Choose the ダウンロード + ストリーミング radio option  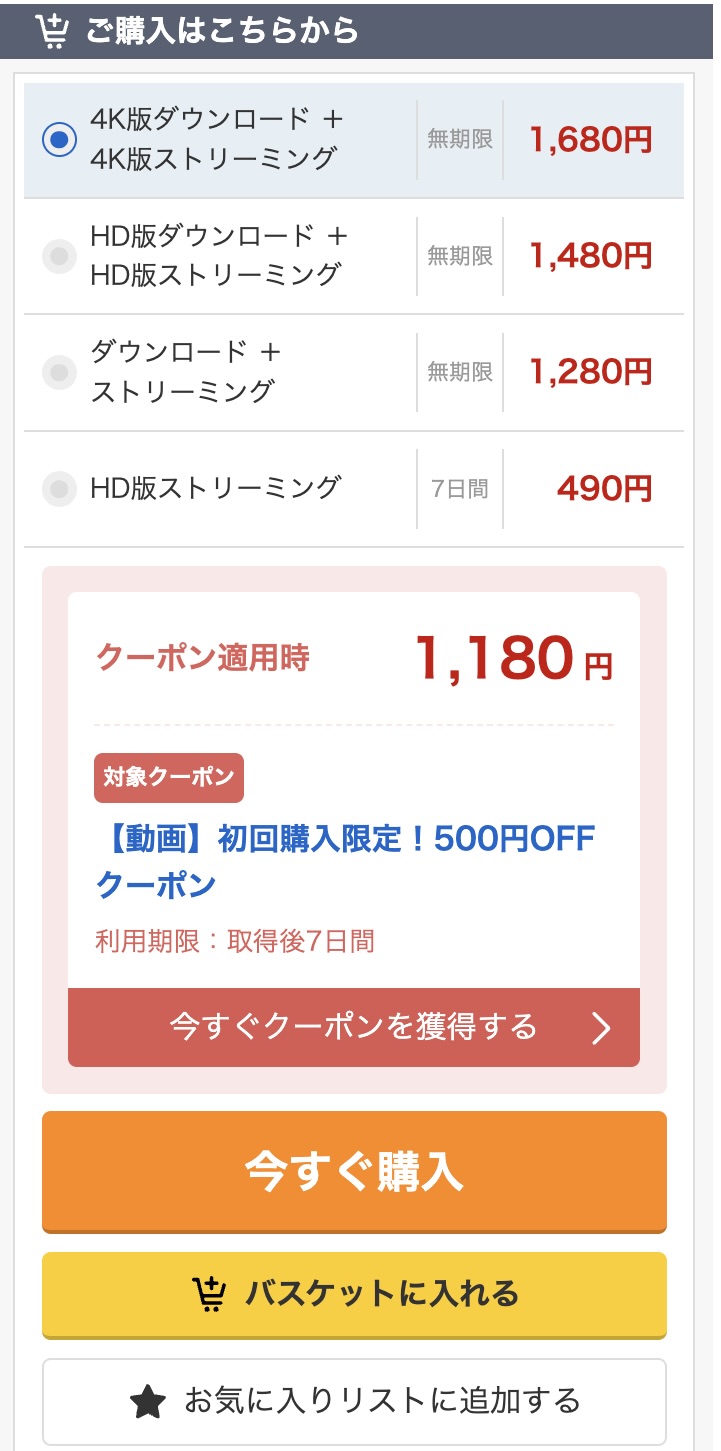pos(59,373)
